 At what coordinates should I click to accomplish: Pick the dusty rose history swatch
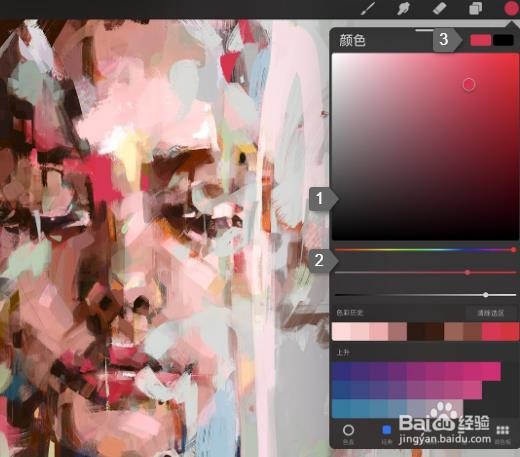point(398,331)
